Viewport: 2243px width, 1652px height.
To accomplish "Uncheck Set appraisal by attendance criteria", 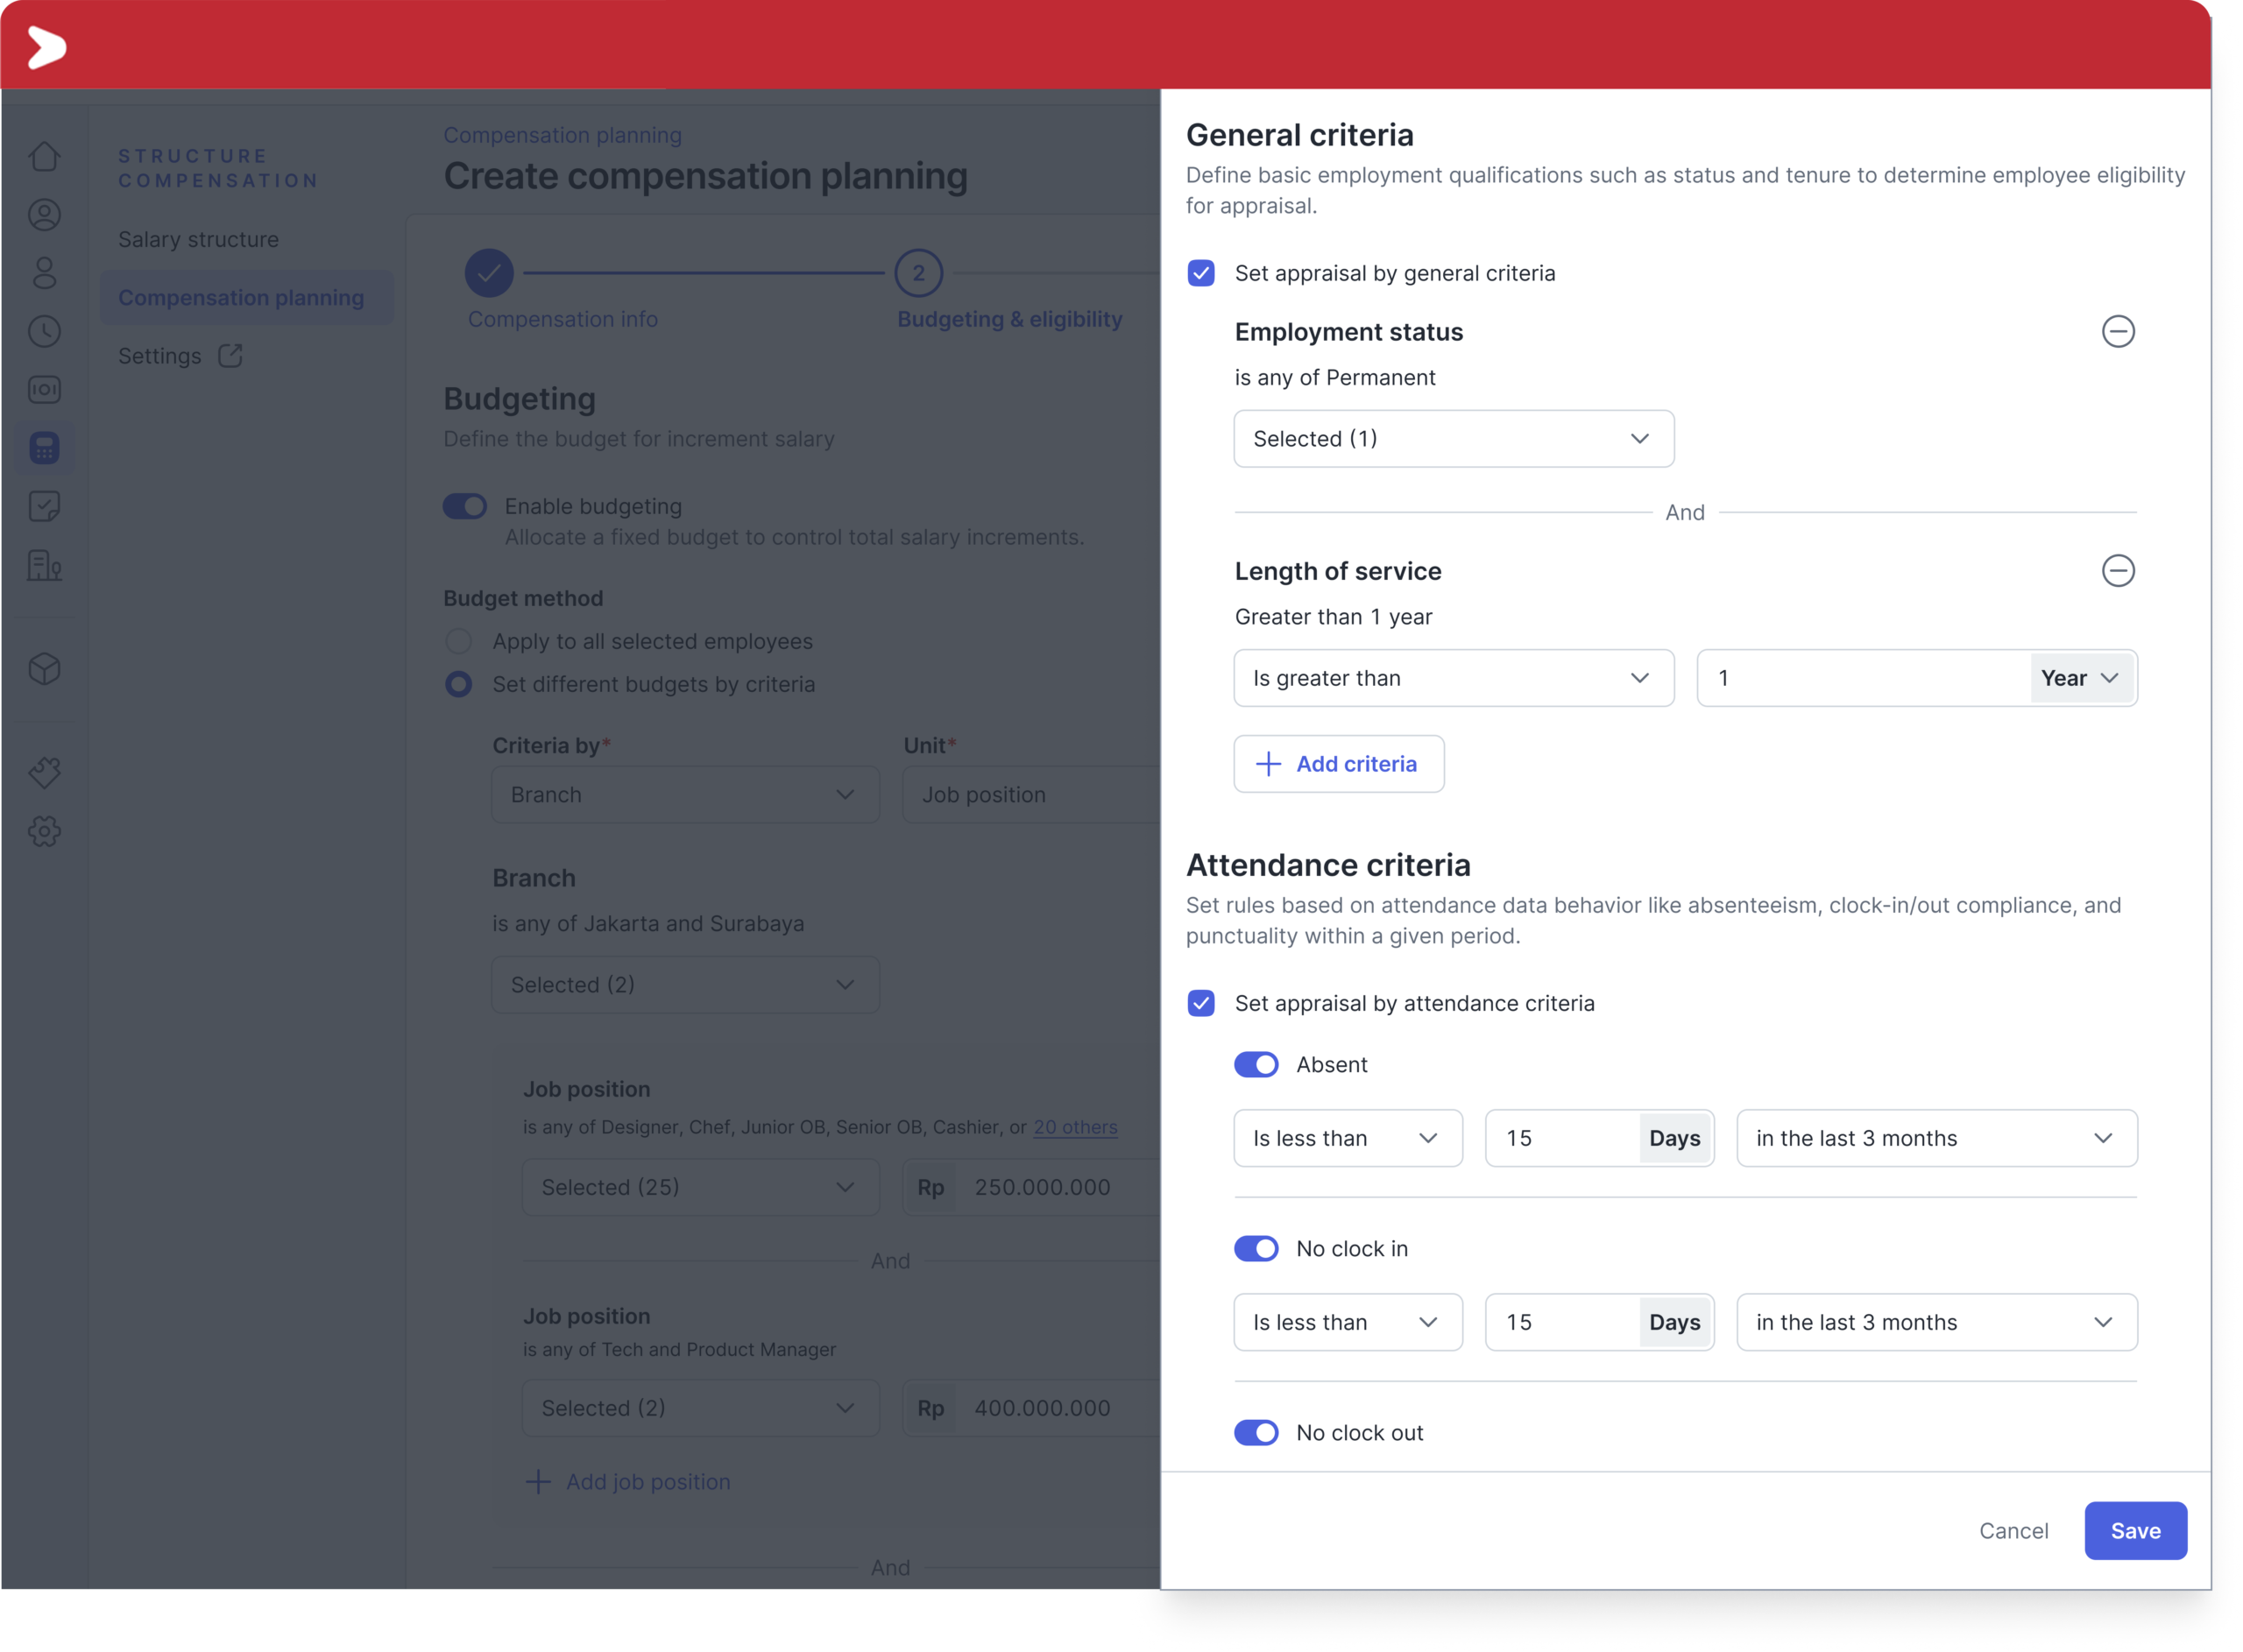I will [x=1200, y=1003].
